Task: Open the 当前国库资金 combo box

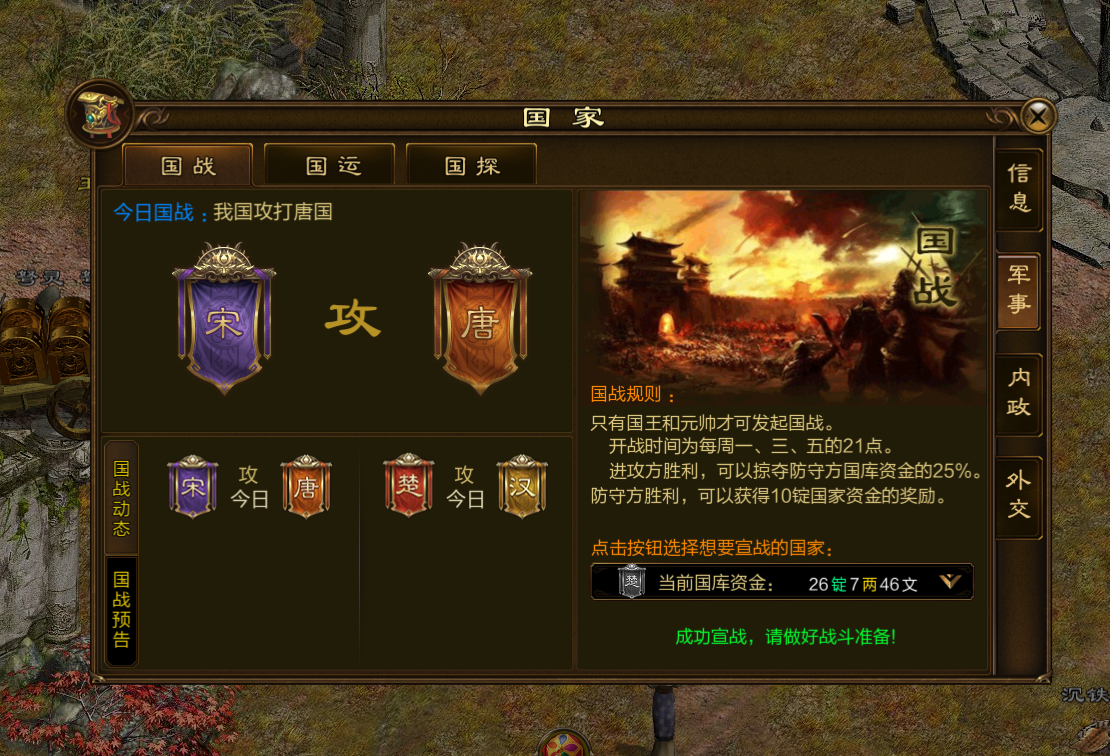Action: pos(782,582)
